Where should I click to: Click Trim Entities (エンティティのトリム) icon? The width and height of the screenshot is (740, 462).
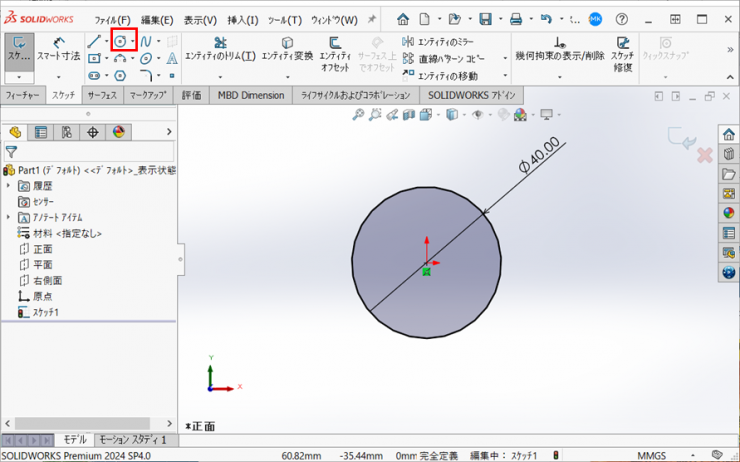tap(220, 50)
